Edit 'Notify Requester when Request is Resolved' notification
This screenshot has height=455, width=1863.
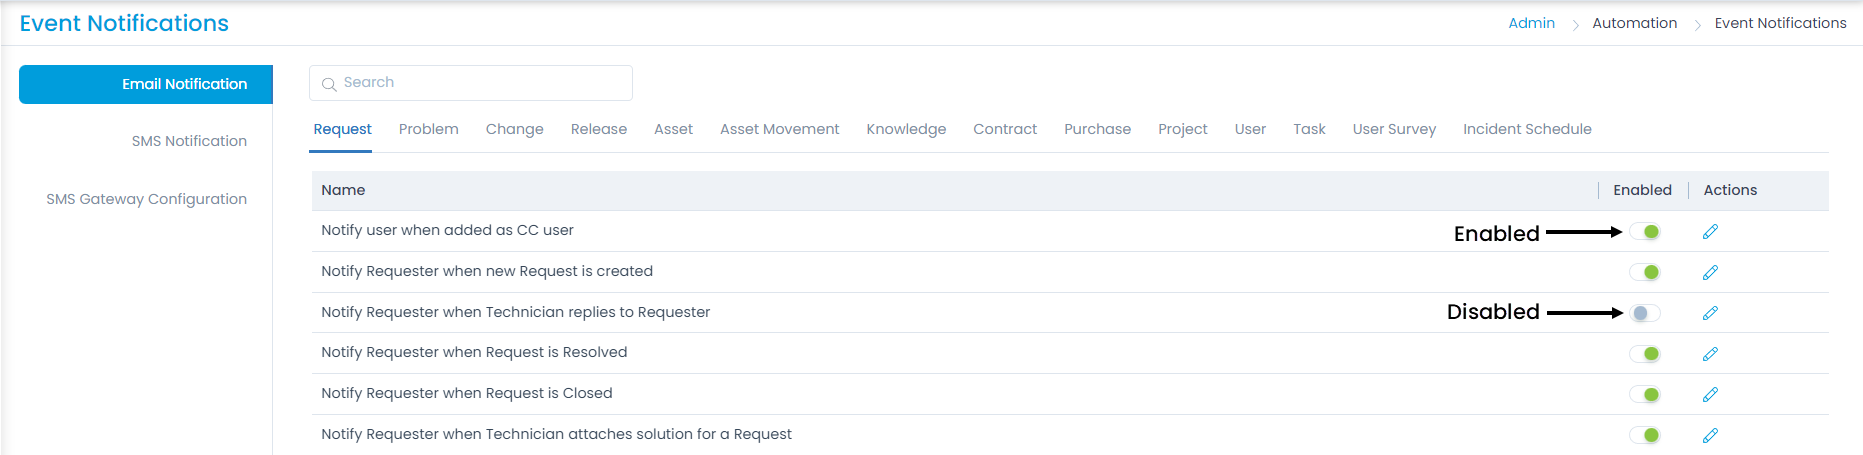tap(1710, 354)
